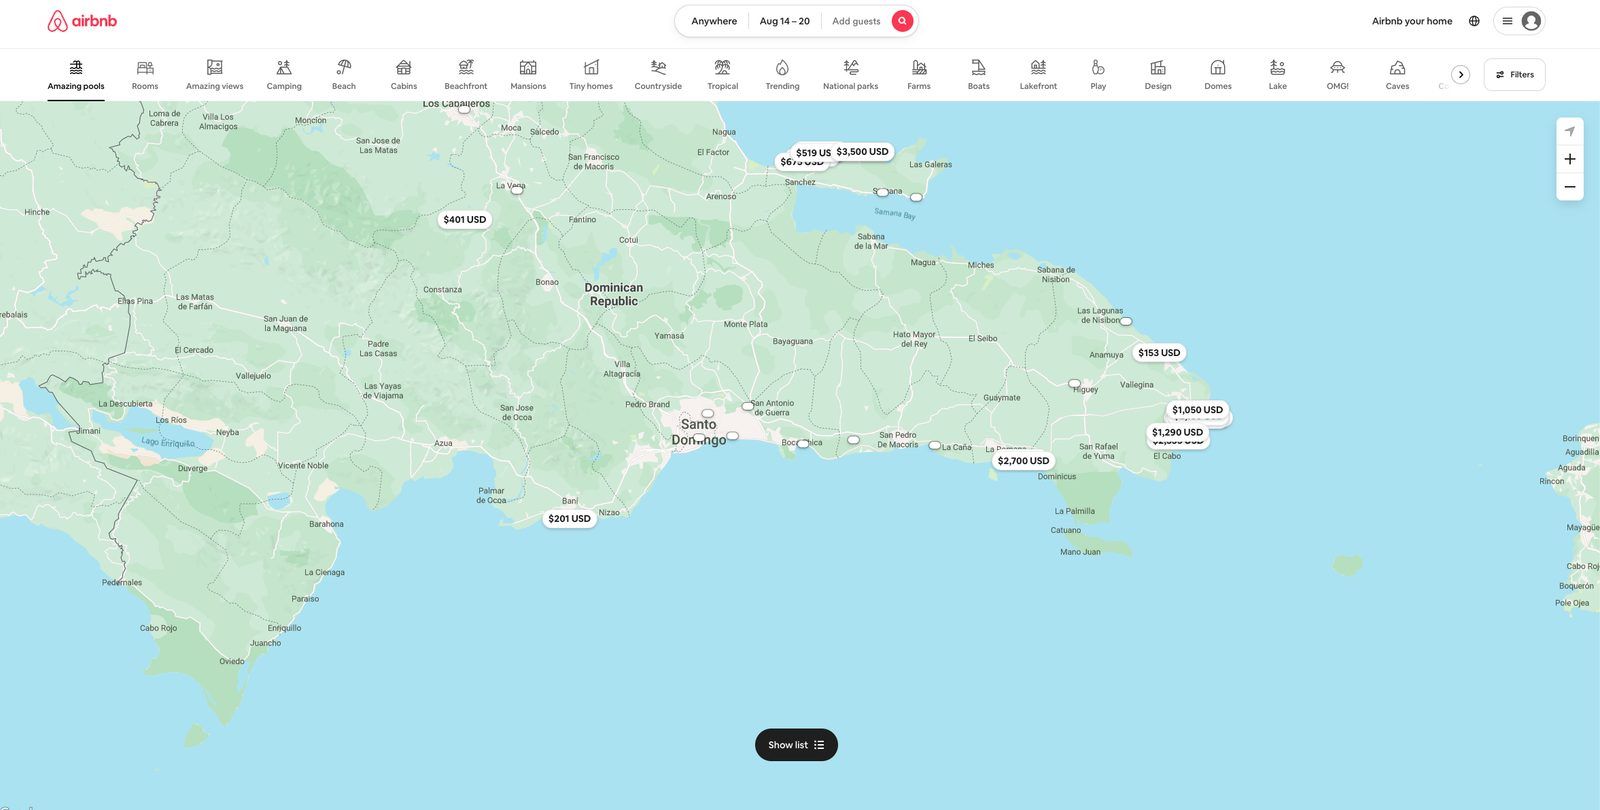The image size is (1600, 810).
Task: Choose the Cabins category icon
Action: click(x=404, y=68)
